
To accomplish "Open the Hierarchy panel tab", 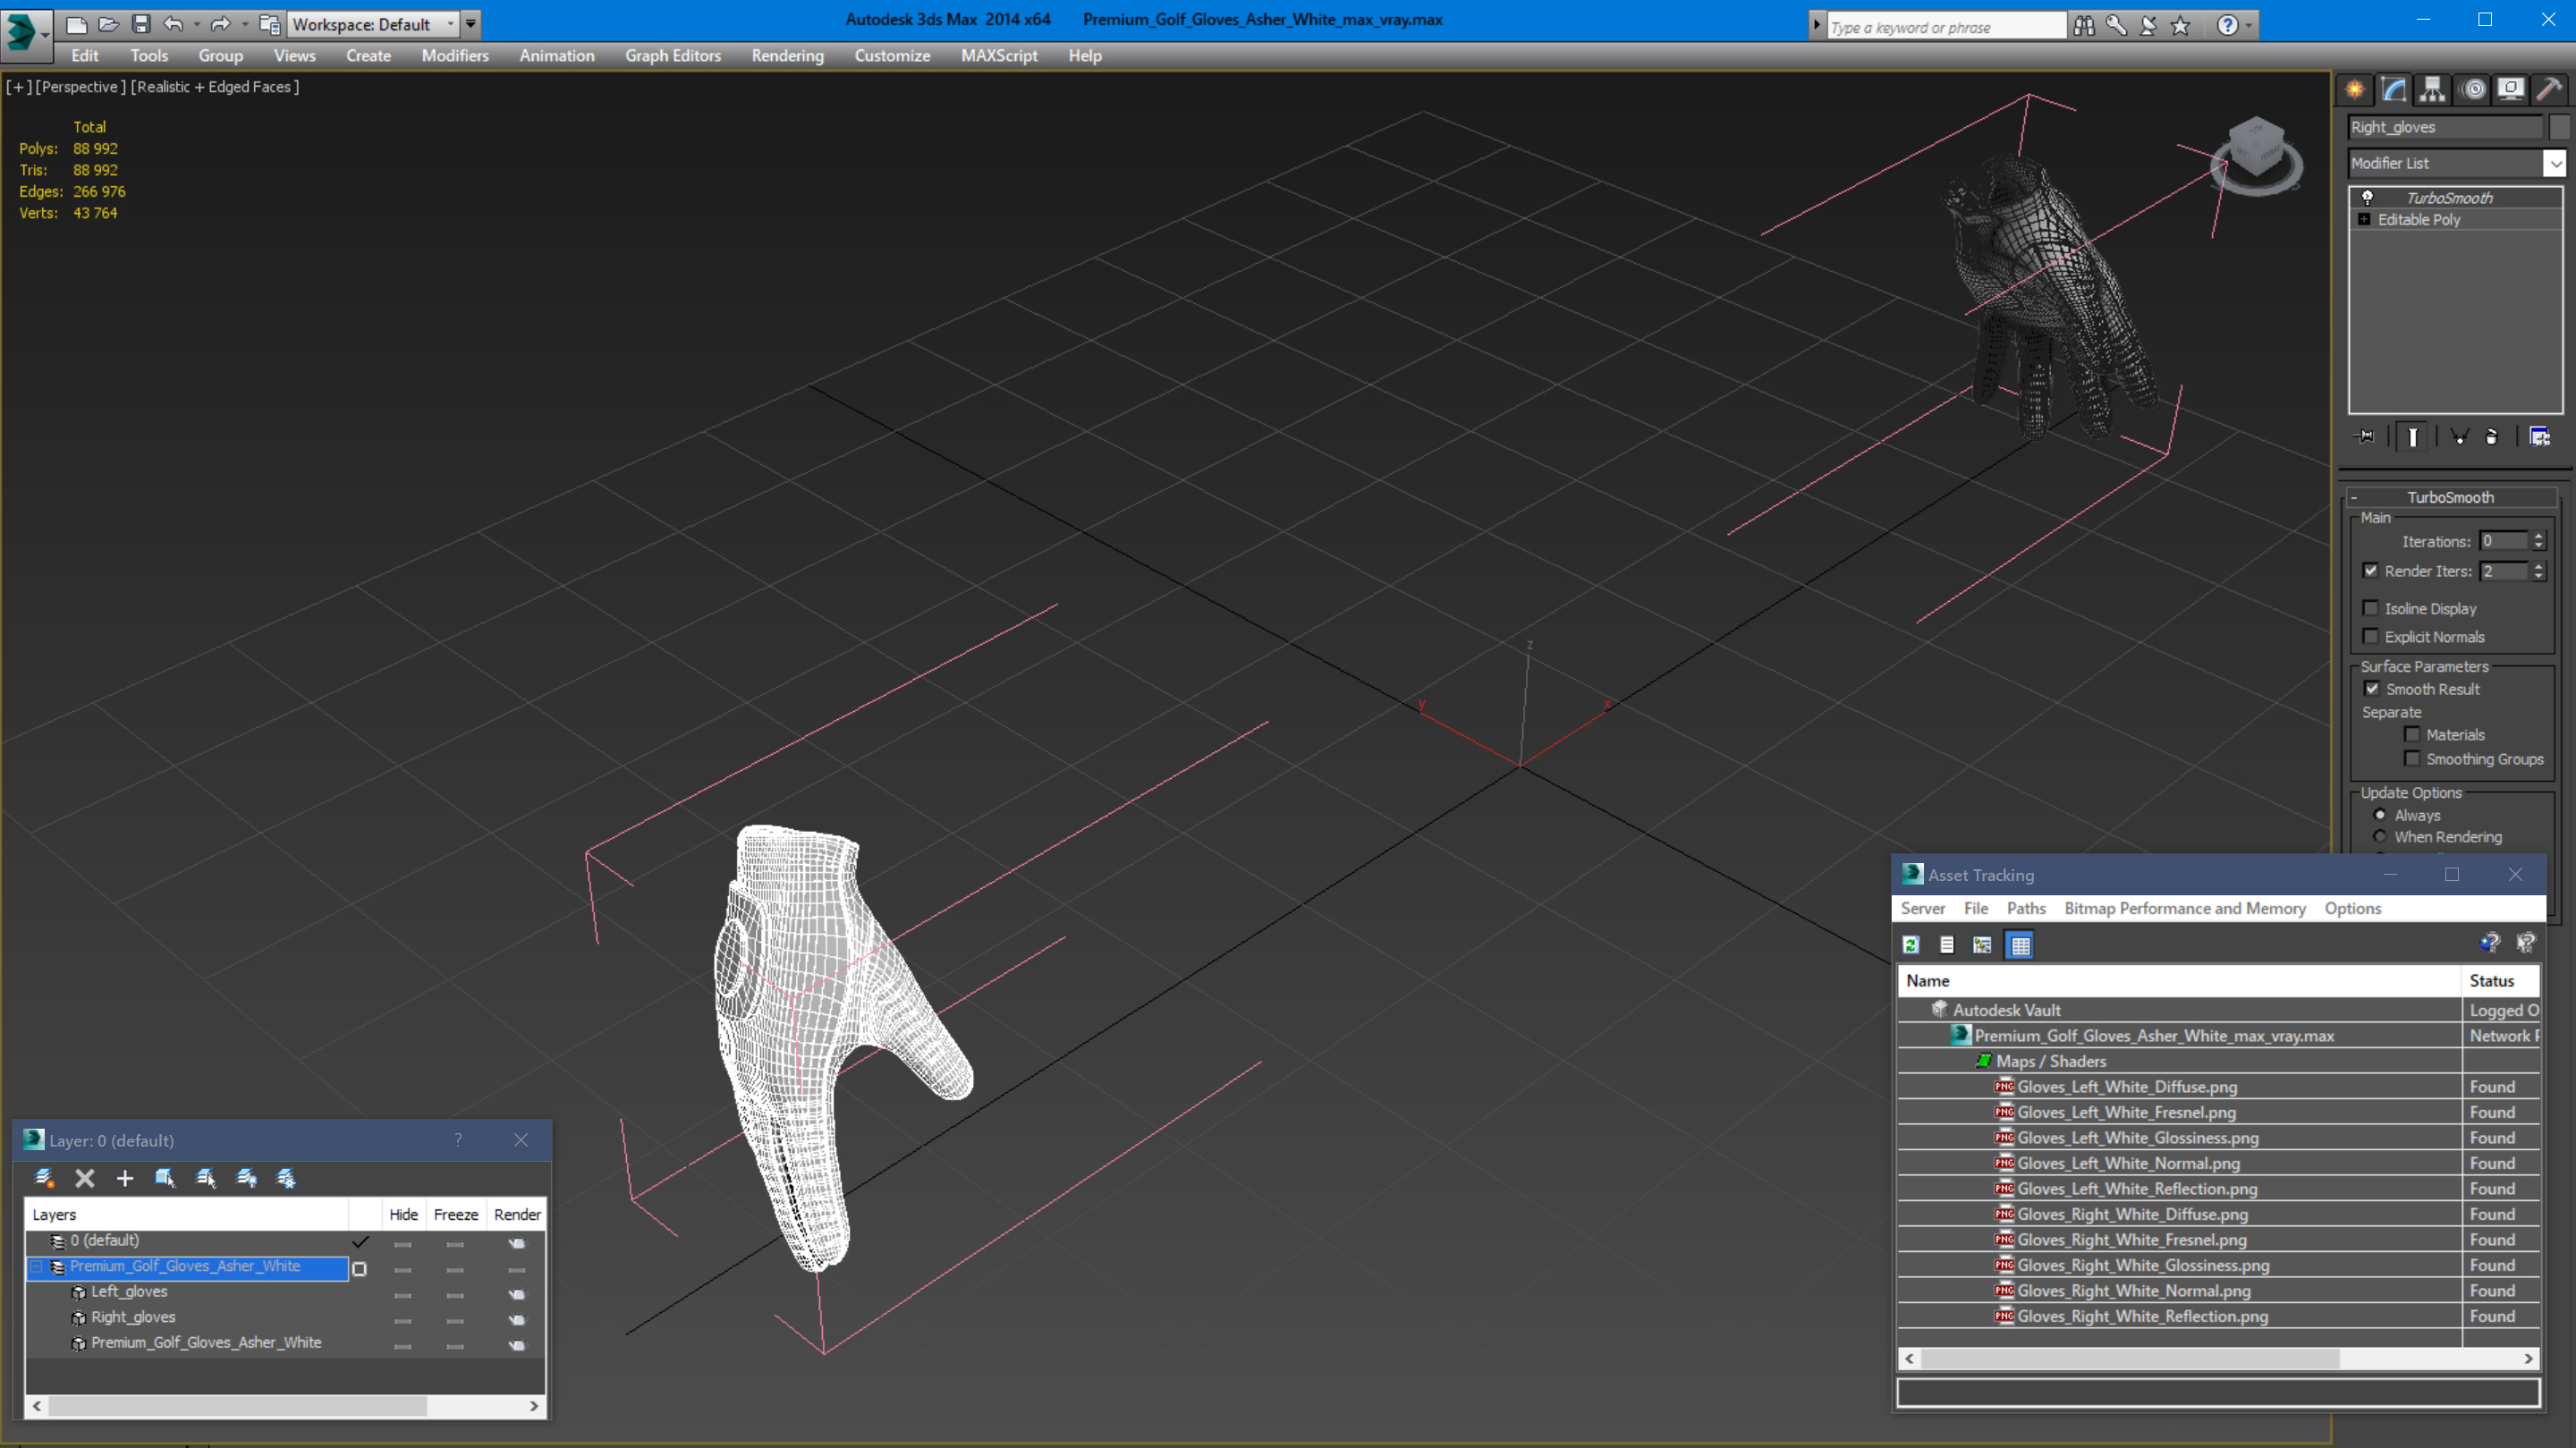I will click(x=2432, y=90).
